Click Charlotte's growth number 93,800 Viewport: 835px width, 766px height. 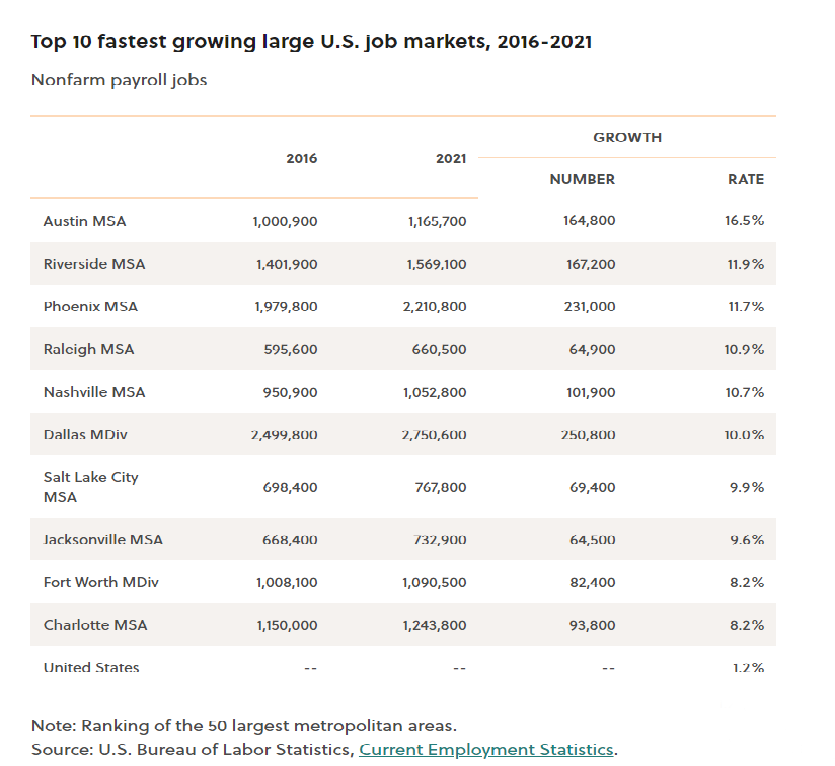coord(592,625)
